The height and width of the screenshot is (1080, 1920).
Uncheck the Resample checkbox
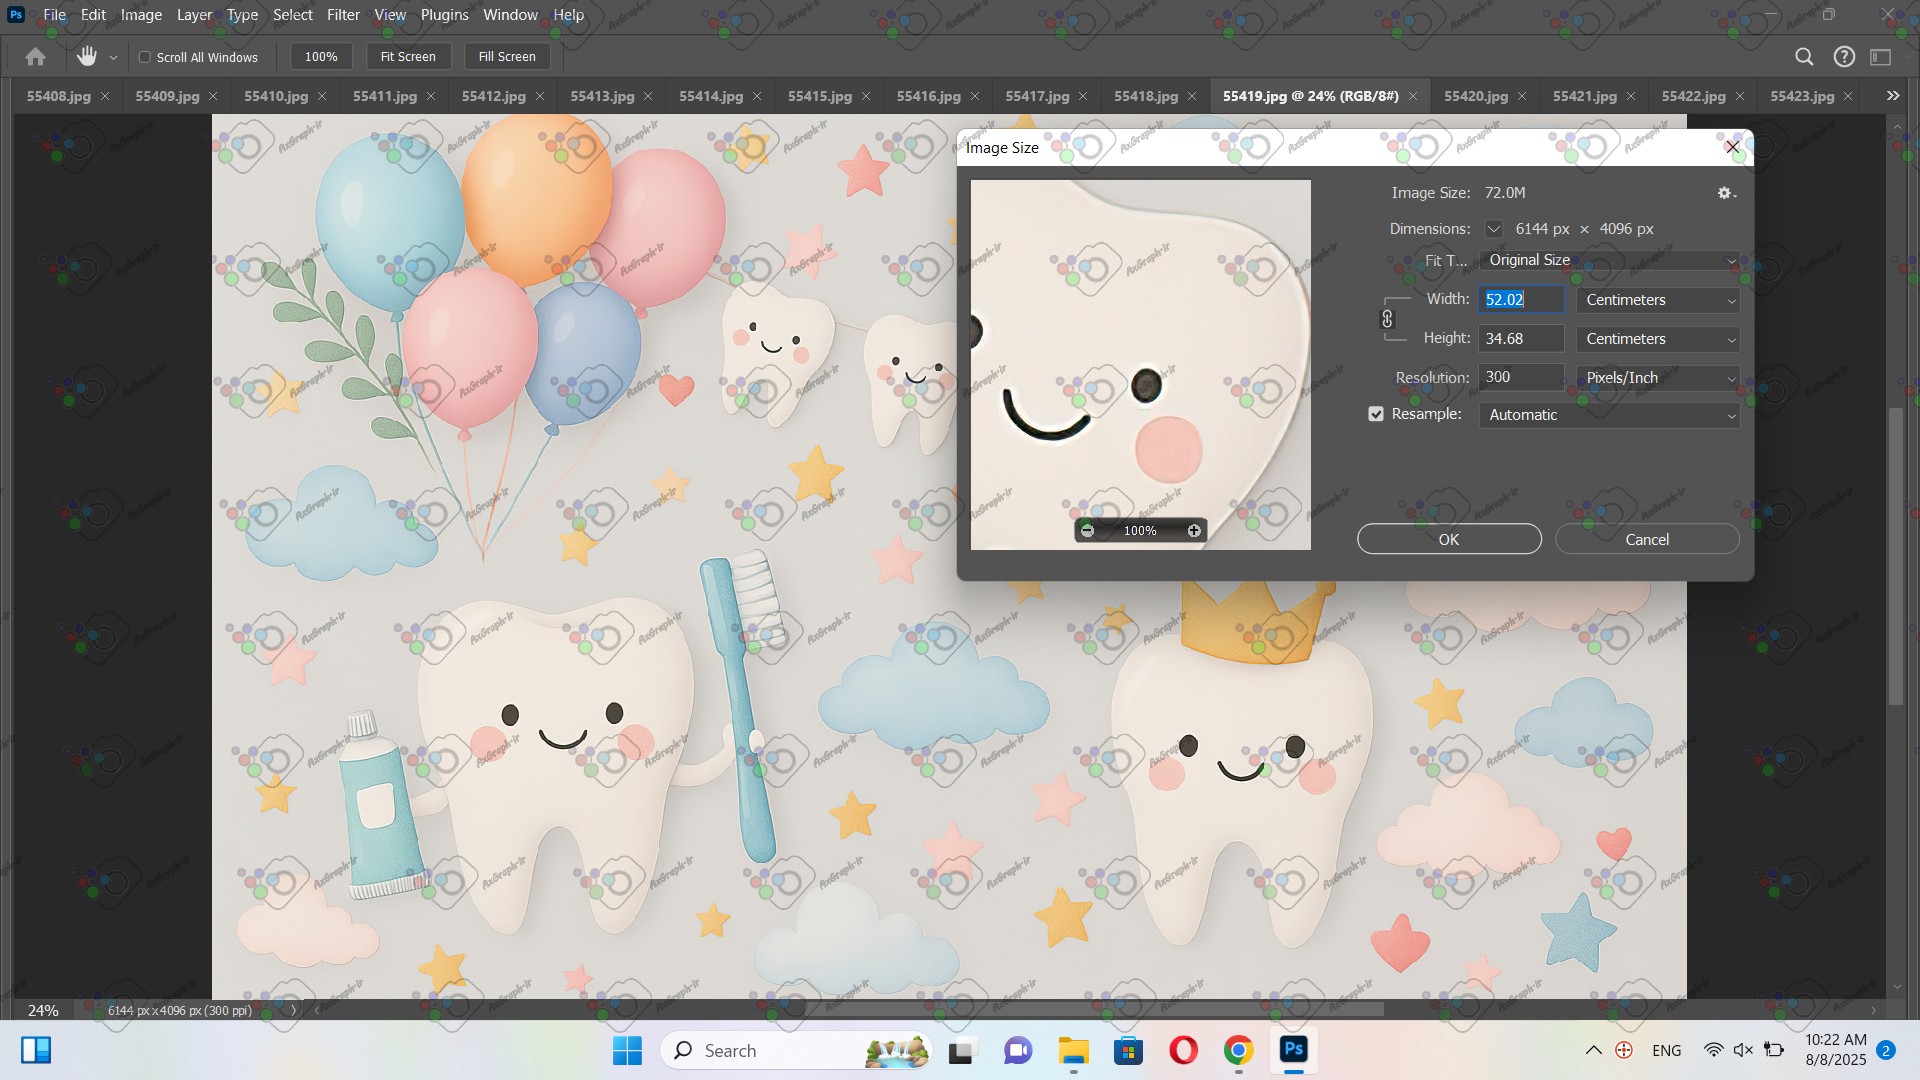click(1376, 414)
